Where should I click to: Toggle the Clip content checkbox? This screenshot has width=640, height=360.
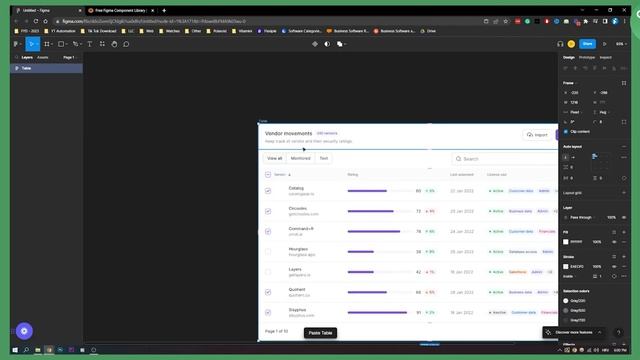pos(566,132)
